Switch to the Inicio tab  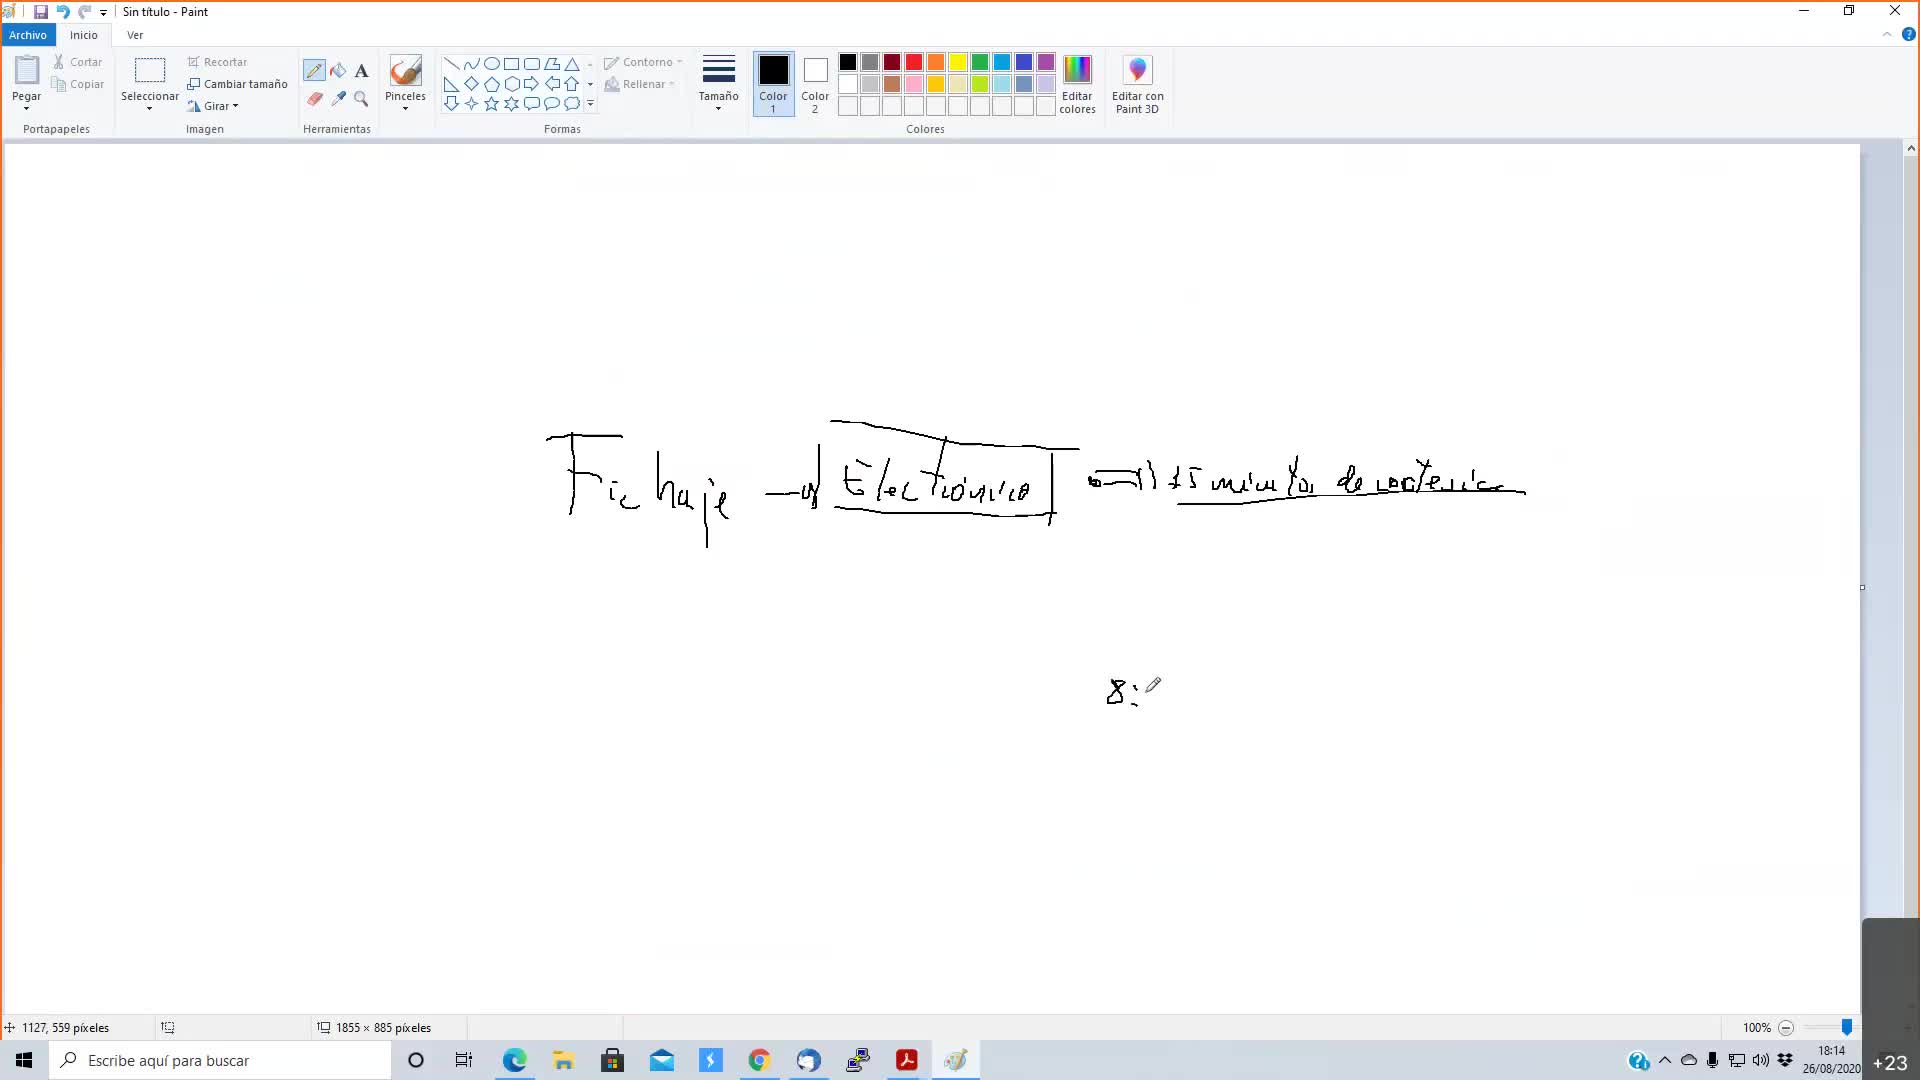point(84,35)
